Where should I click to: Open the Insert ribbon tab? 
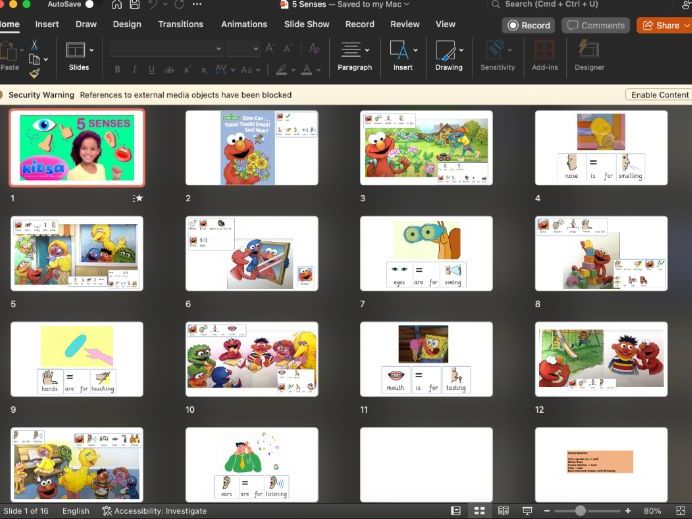click(x=47, y=24)
